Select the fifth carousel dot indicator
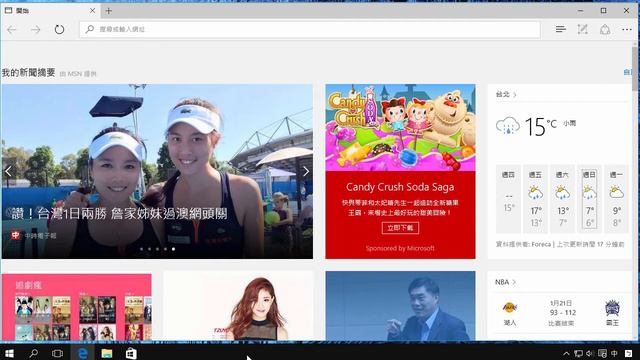This screenshot has height=360, width=640. tap(173, 249)
